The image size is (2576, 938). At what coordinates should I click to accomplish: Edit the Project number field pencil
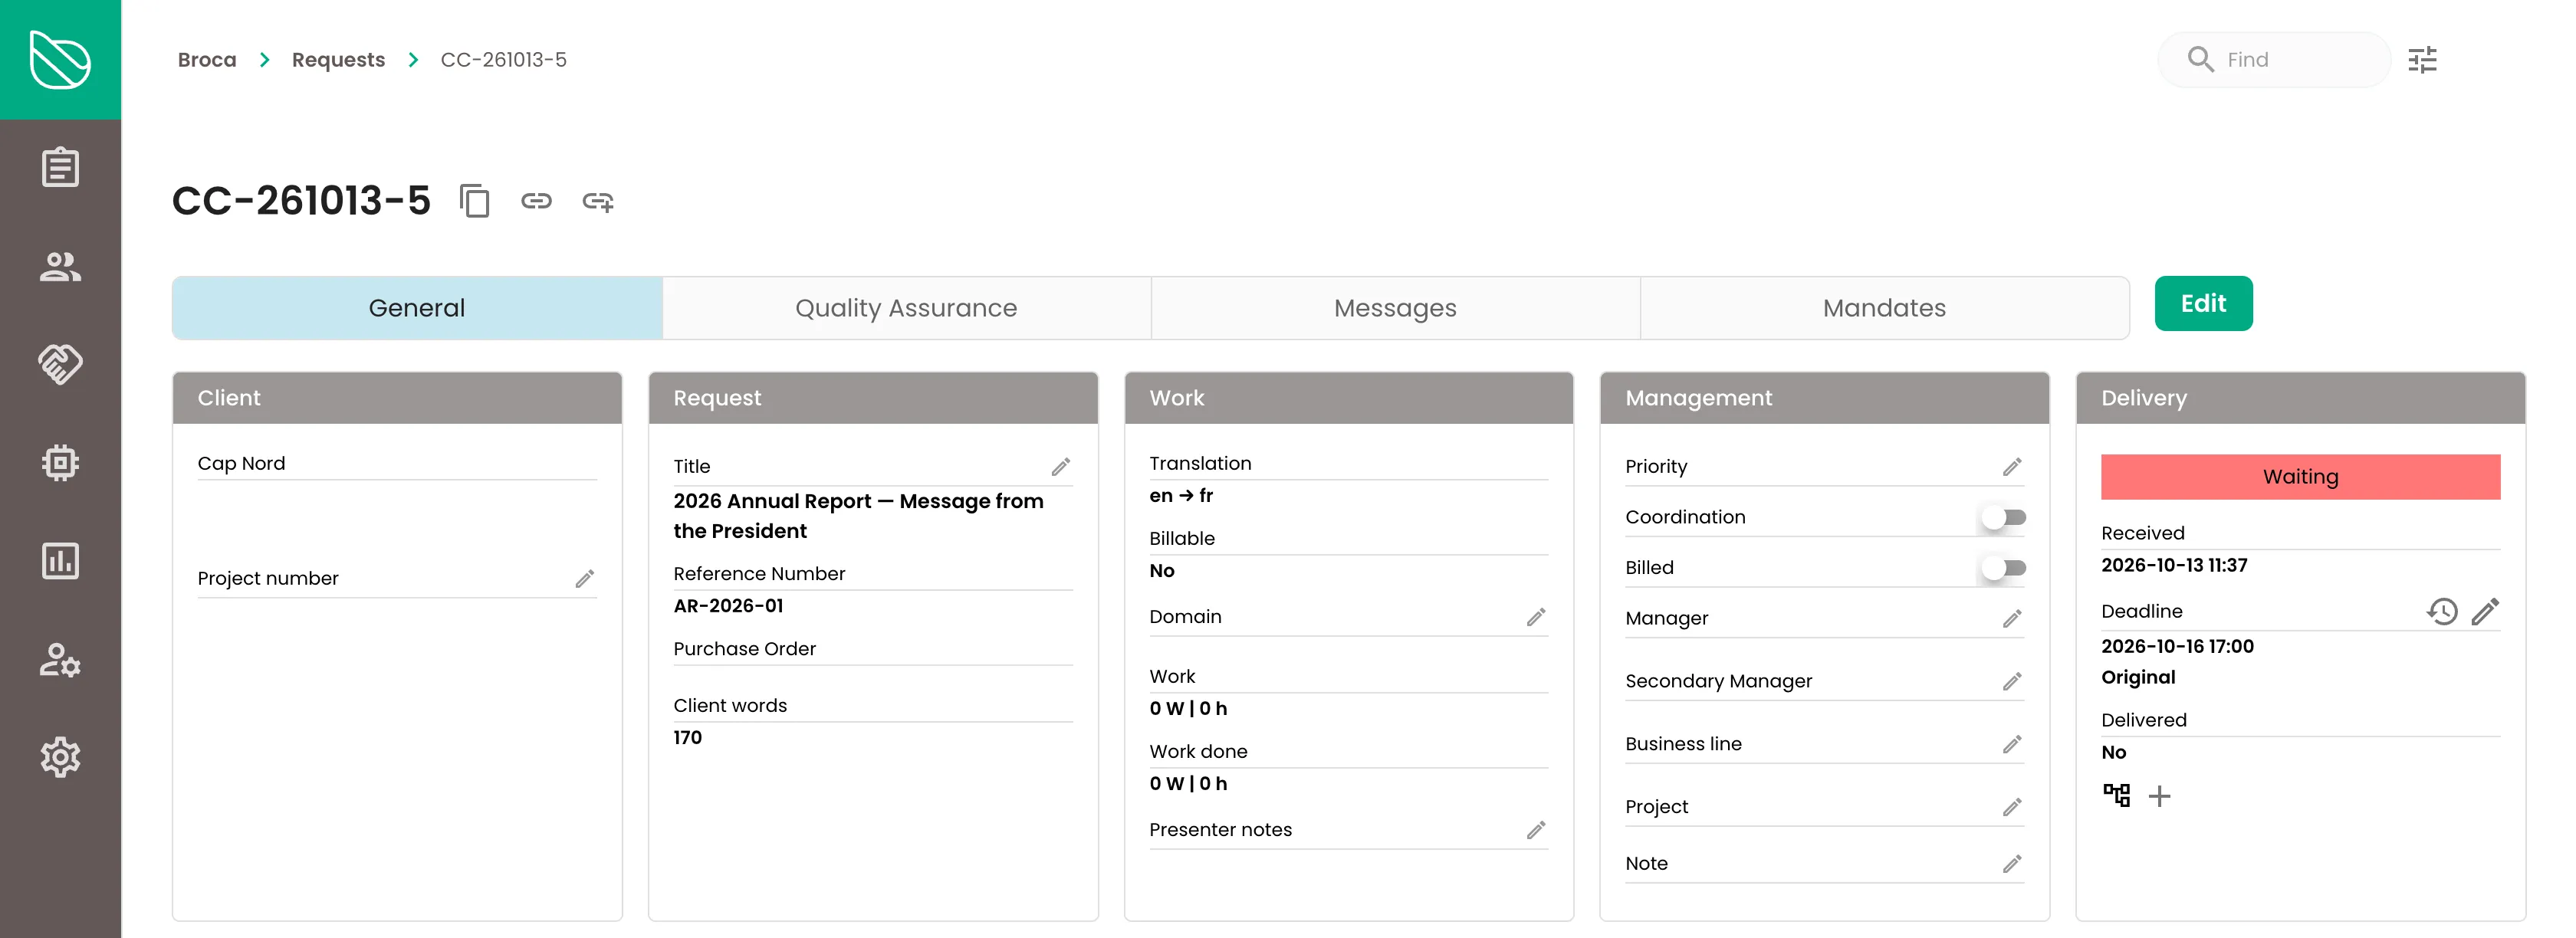tap(584, 579)
